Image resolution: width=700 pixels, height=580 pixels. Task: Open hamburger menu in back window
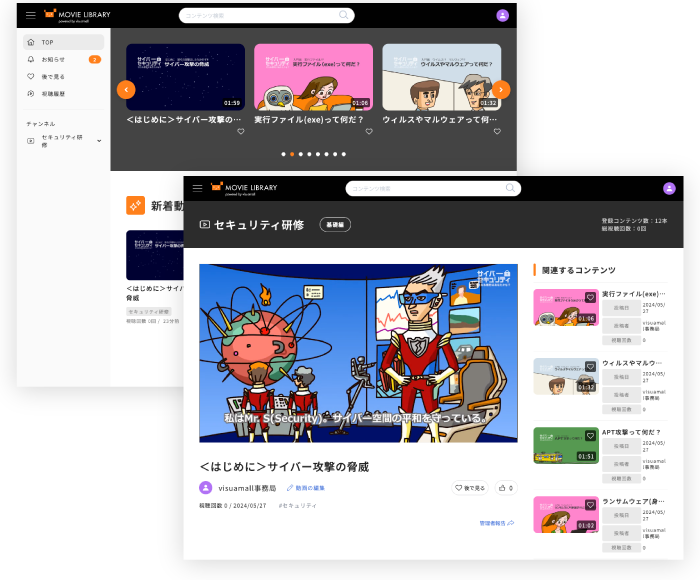coord(30,15)
